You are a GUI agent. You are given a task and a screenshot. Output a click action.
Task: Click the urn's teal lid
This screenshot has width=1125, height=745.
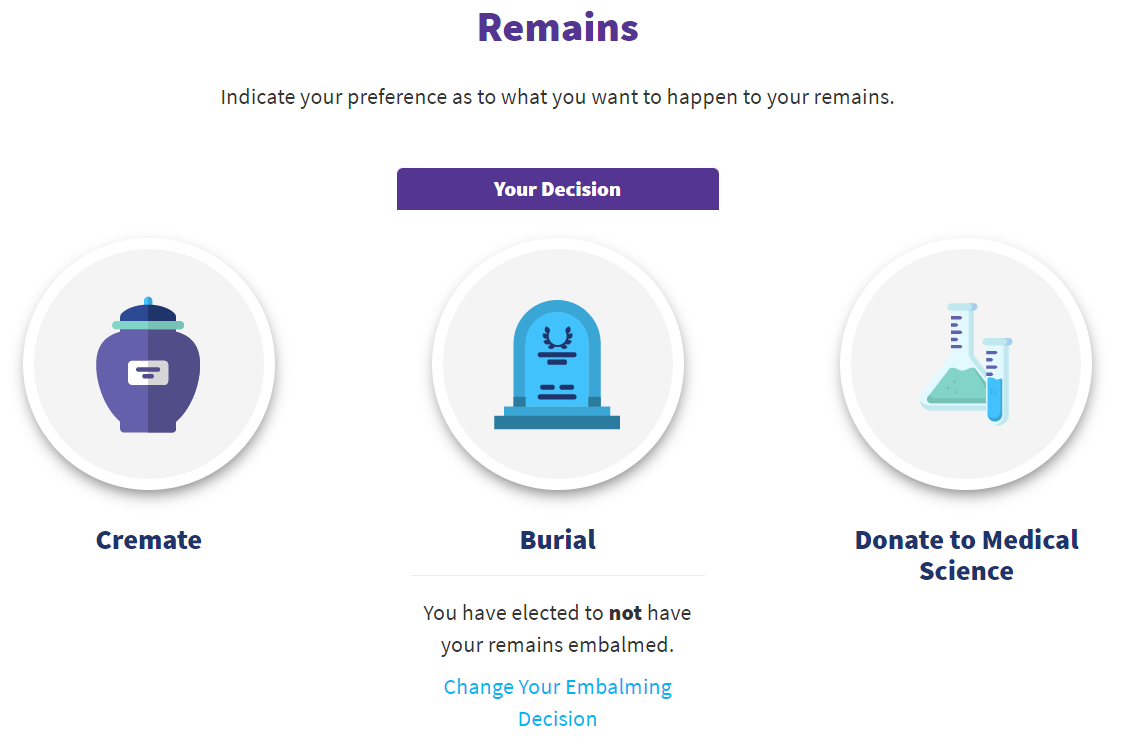(x=148, y=324)
